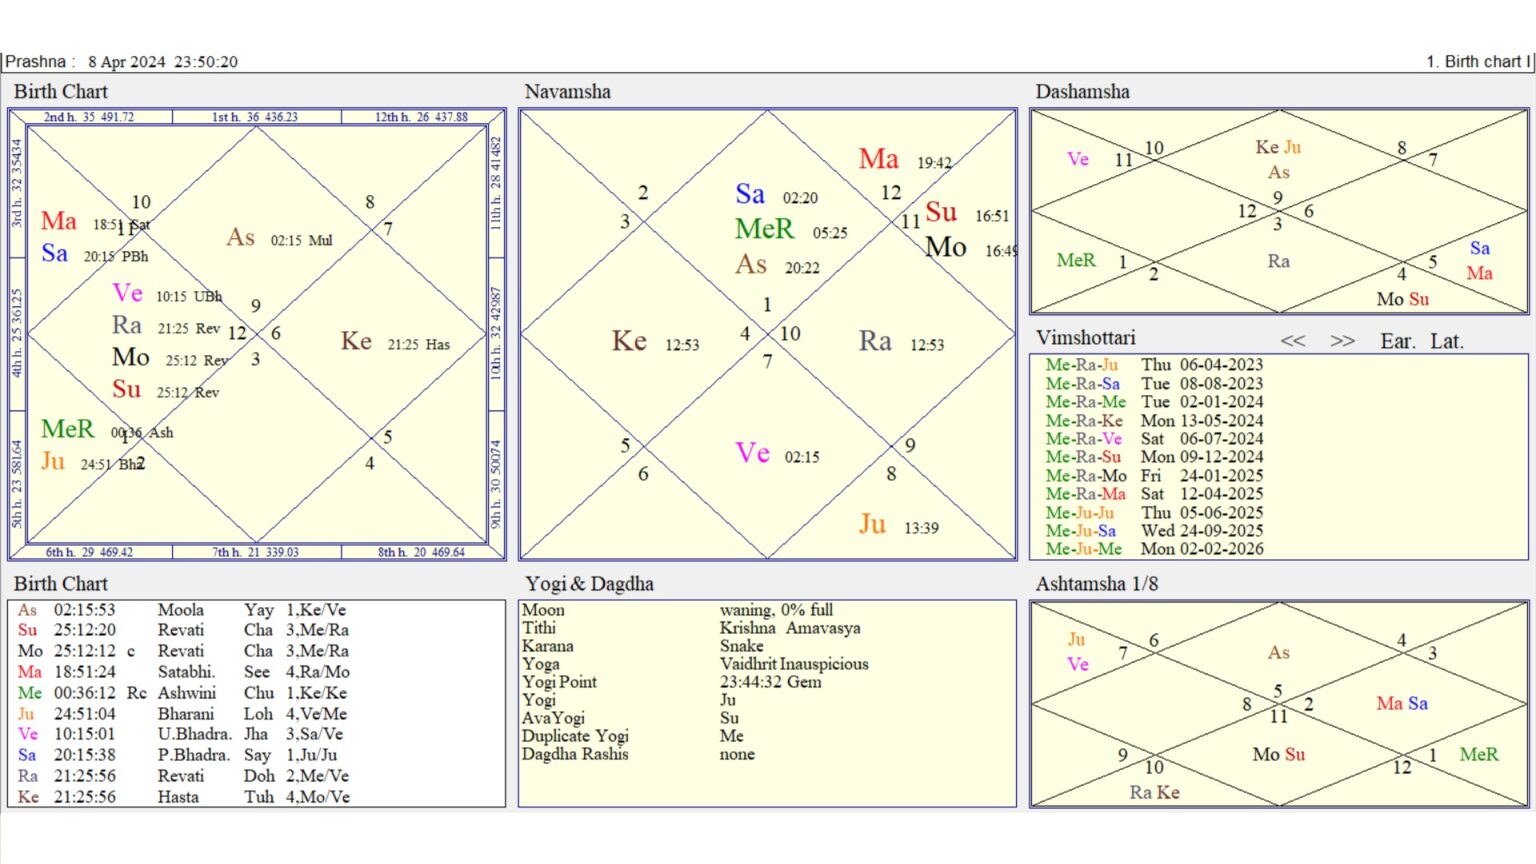Click the Dashamsha panel title
Image resolution: width=1536 pixels, height=864 pixels.
tap(1082, 91)
